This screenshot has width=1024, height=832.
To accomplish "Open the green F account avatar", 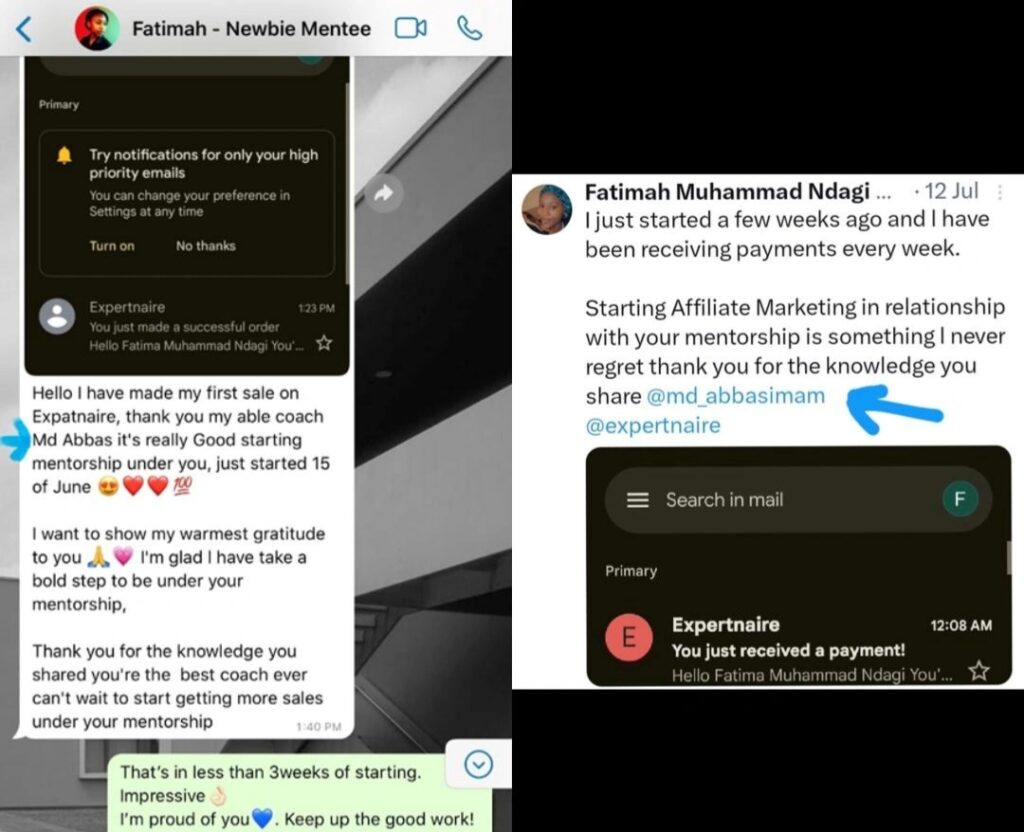I will click(960, 500).
